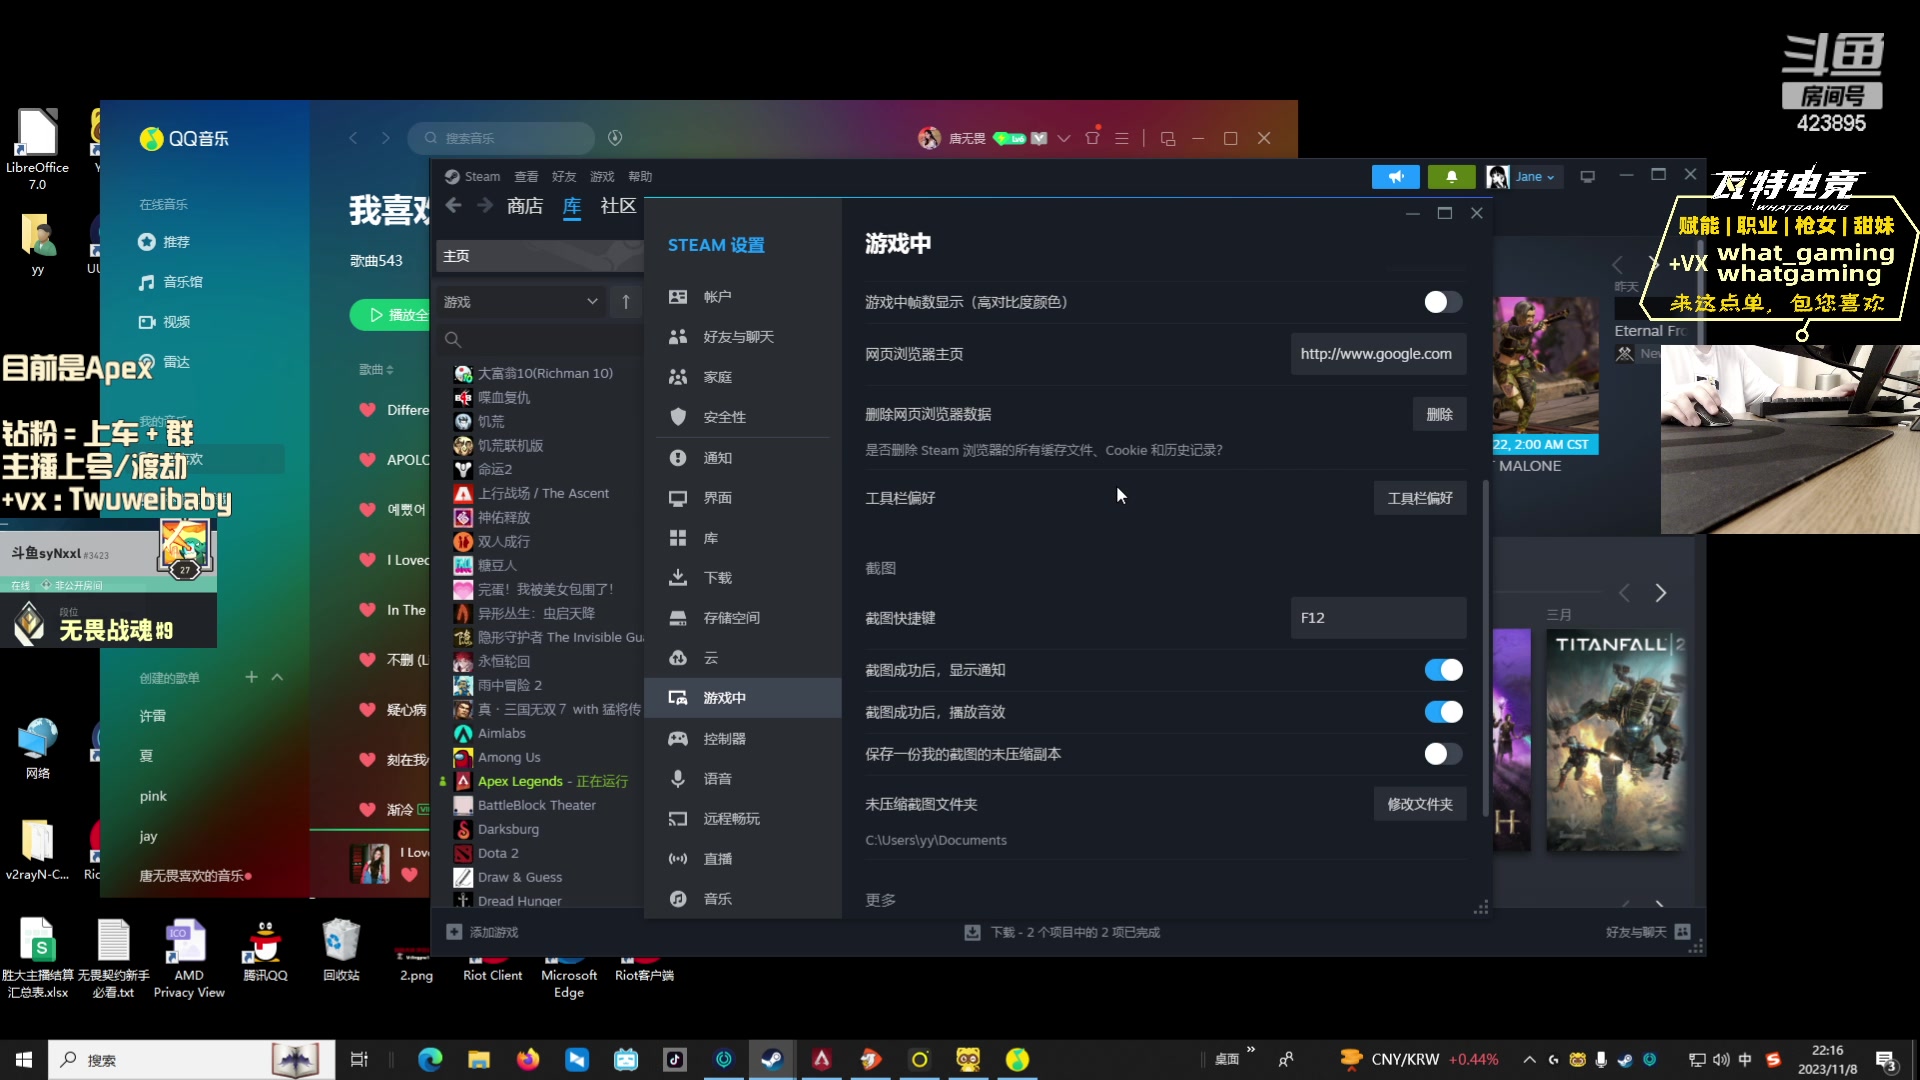The image size is (1920, 1080).
Task: Click green 播放全部 button in QQ Music
Action: click(392, 315)
